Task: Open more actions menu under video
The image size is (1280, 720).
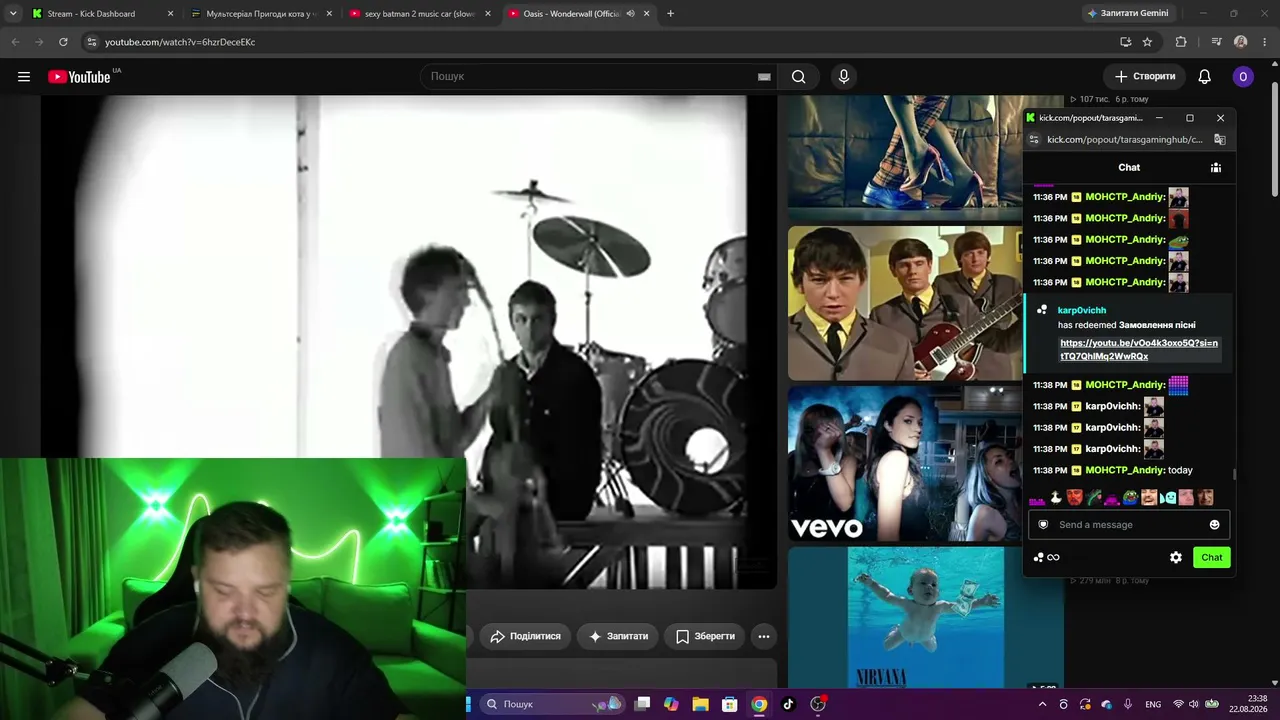Action: [x=764, y=636]
